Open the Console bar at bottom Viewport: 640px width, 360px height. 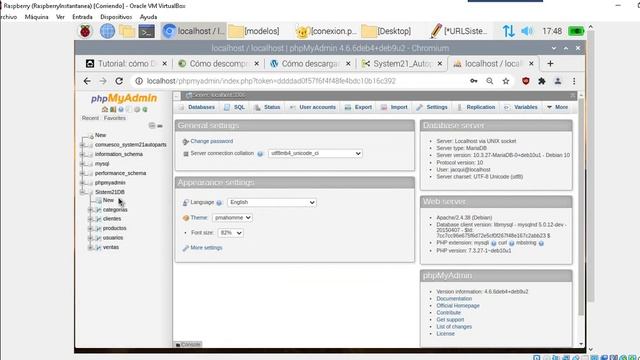[x=188, y=344]
